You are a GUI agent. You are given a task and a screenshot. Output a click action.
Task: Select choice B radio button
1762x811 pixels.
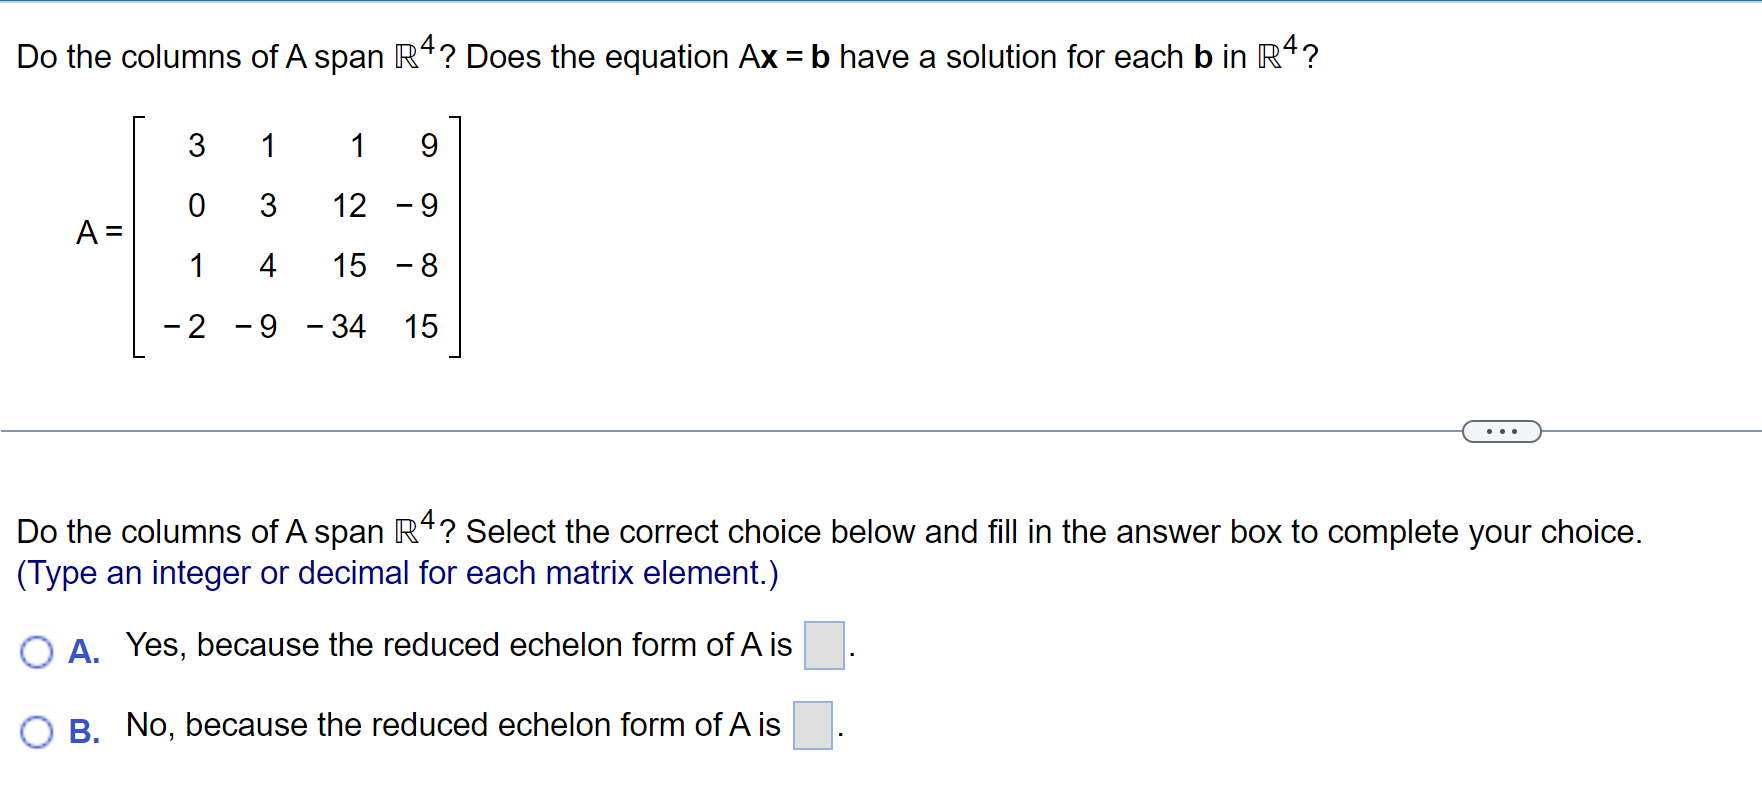[x=37, y=732]
